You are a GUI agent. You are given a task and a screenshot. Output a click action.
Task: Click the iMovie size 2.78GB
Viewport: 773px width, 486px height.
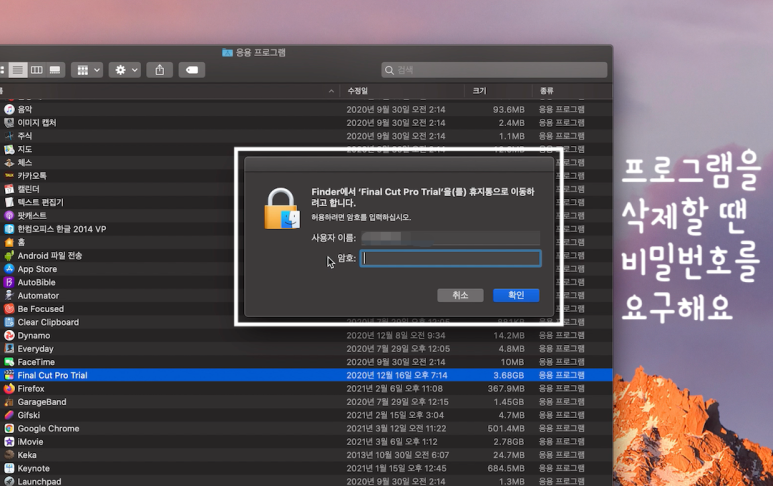tap(509, 442)
